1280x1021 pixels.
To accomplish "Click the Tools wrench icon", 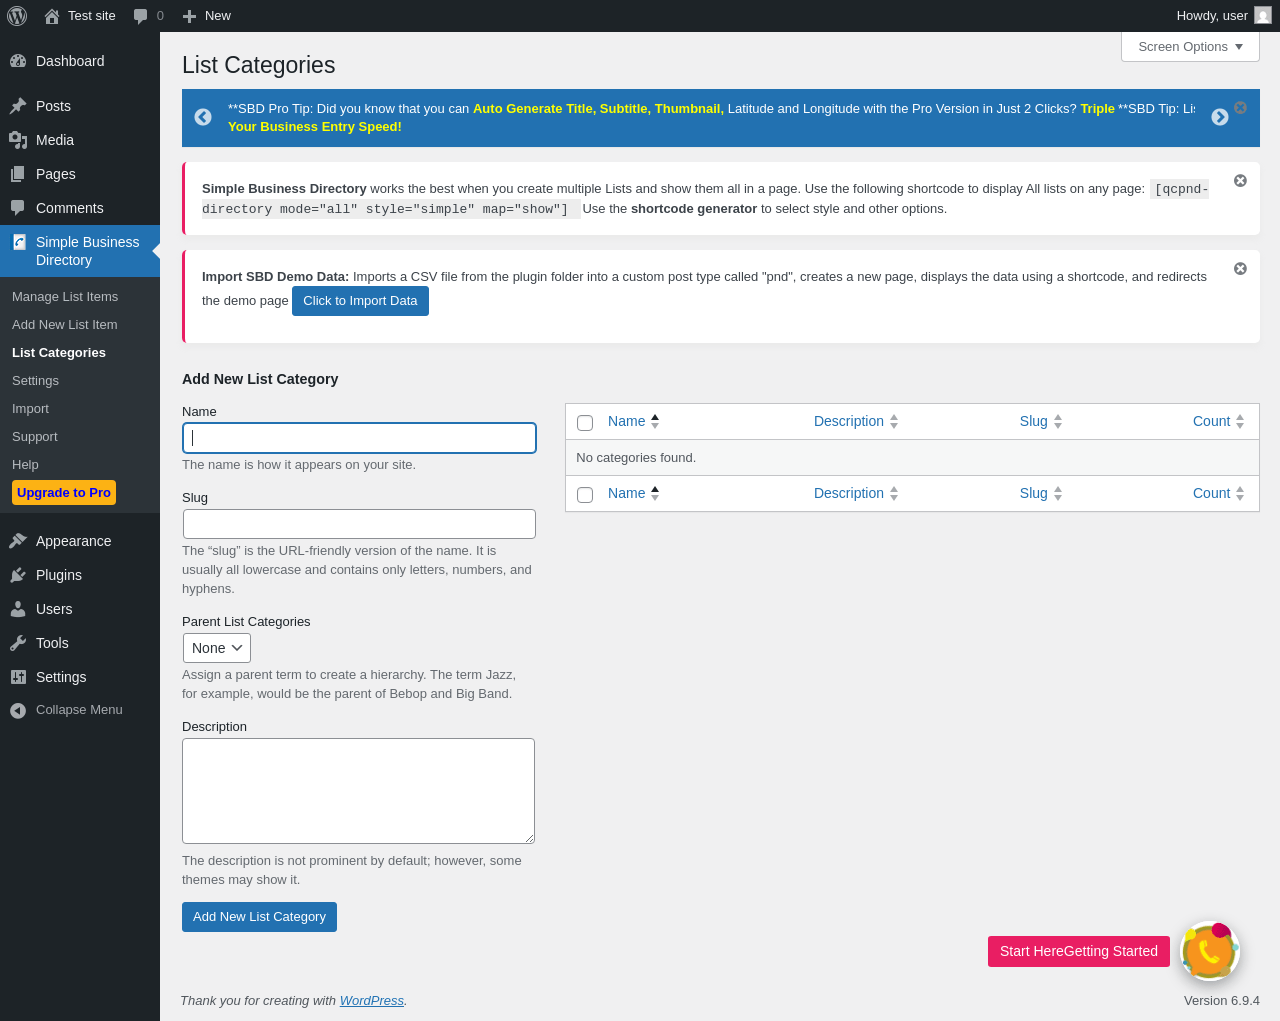I will coord(18,643).
